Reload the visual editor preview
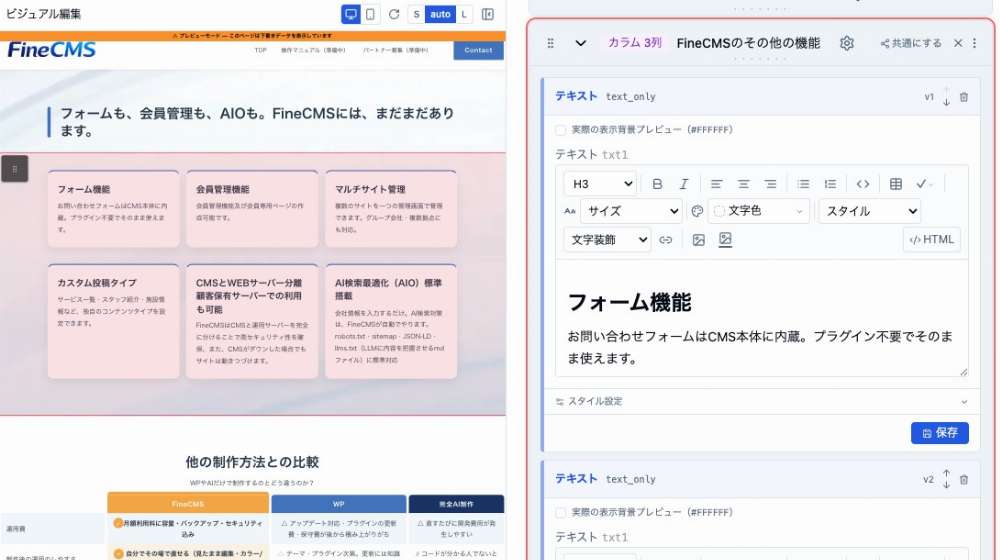Screen dimensions: 1000x560 tap(394, 14)
